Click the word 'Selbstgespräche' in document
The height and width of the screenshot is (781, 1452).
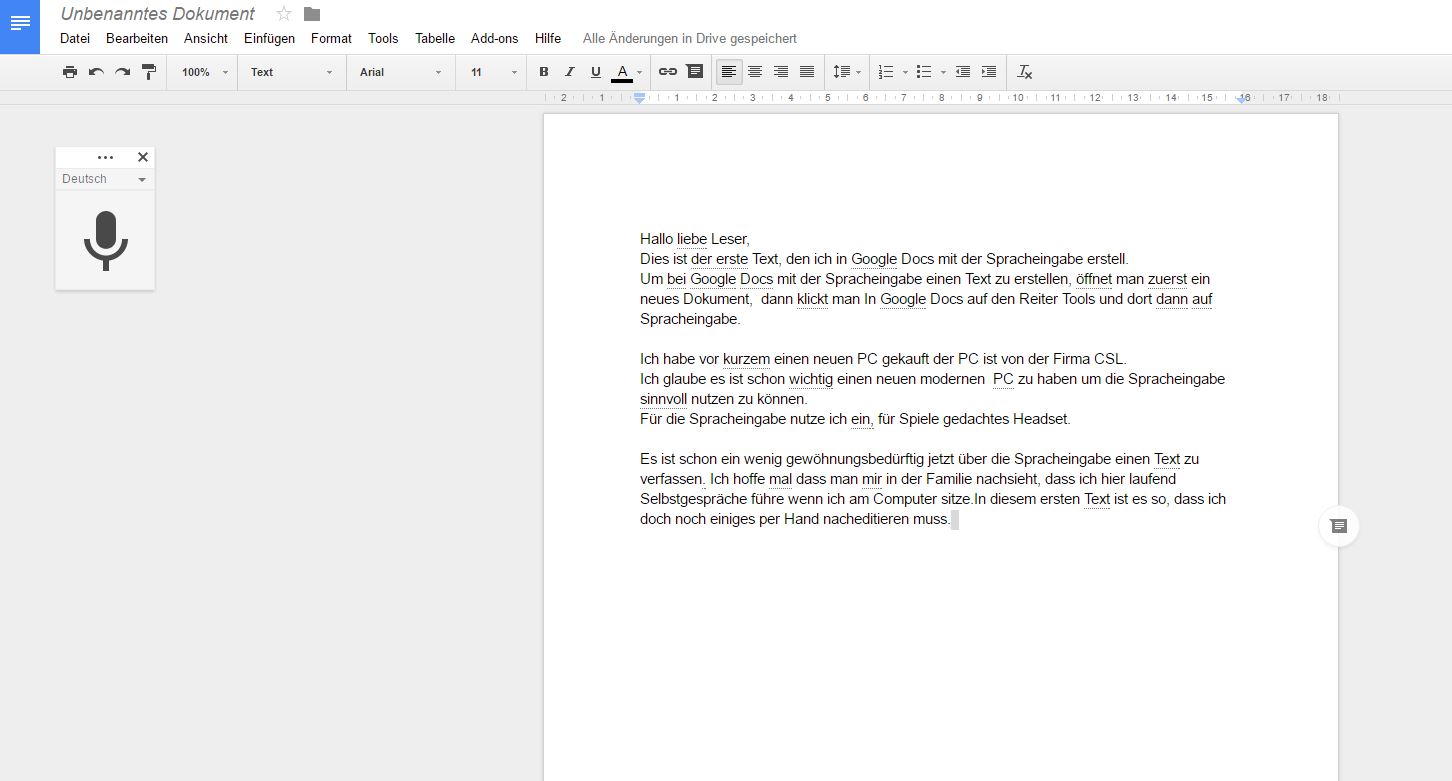[694, 499]
